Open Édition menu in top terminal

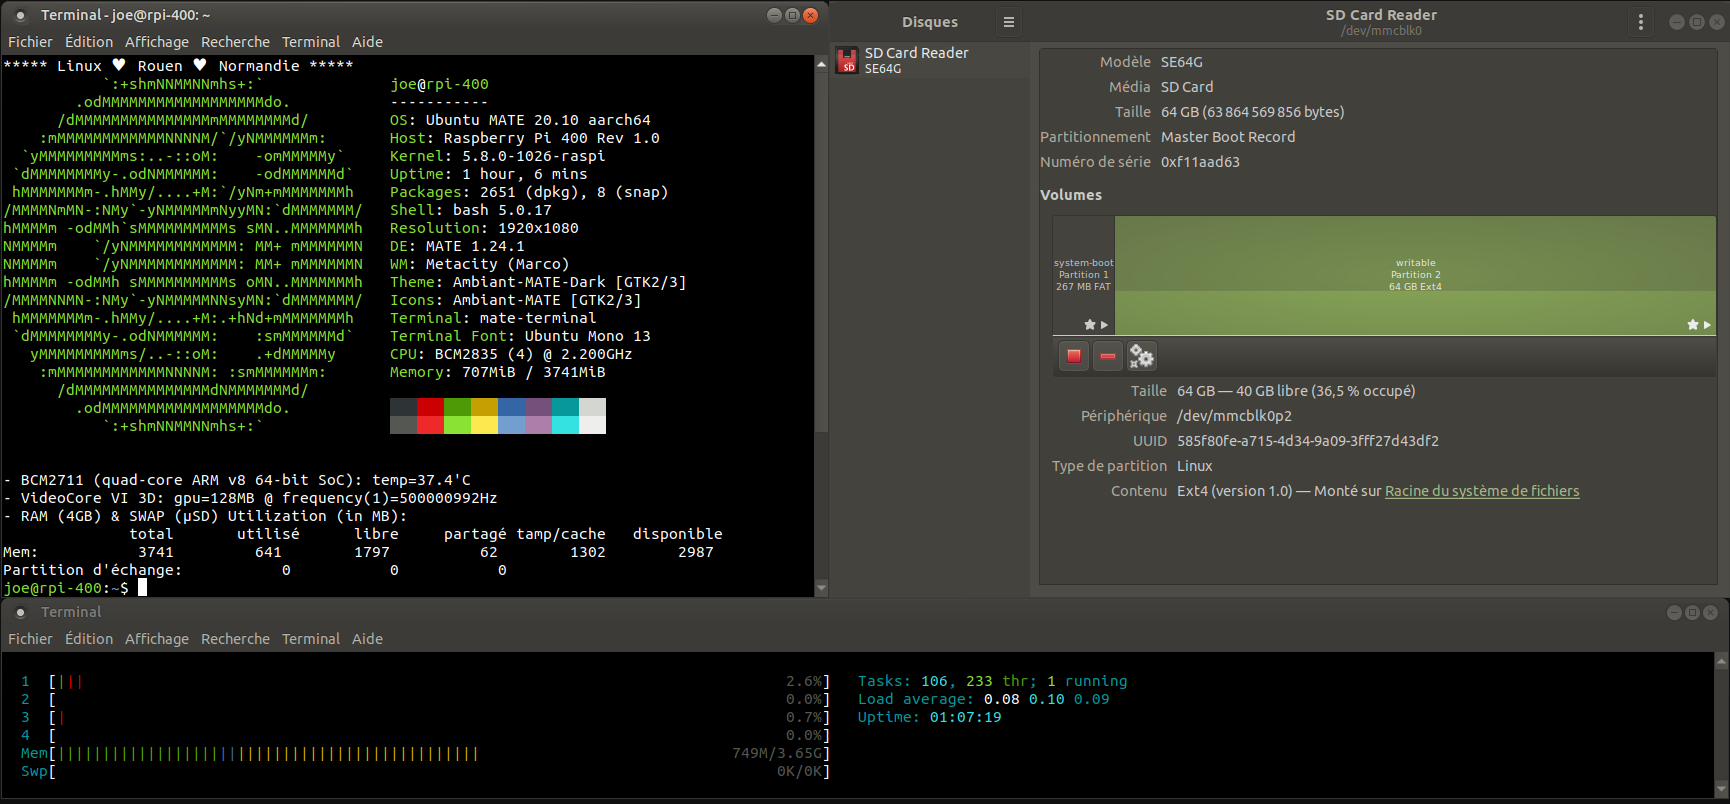[89, 42]
